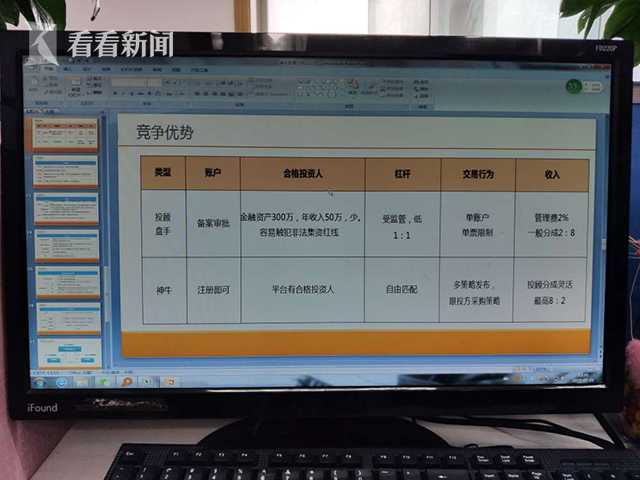This screenshot has width=640, height=480.
Task: Select the 多策略发布 cell
Action: click(476, 290)
